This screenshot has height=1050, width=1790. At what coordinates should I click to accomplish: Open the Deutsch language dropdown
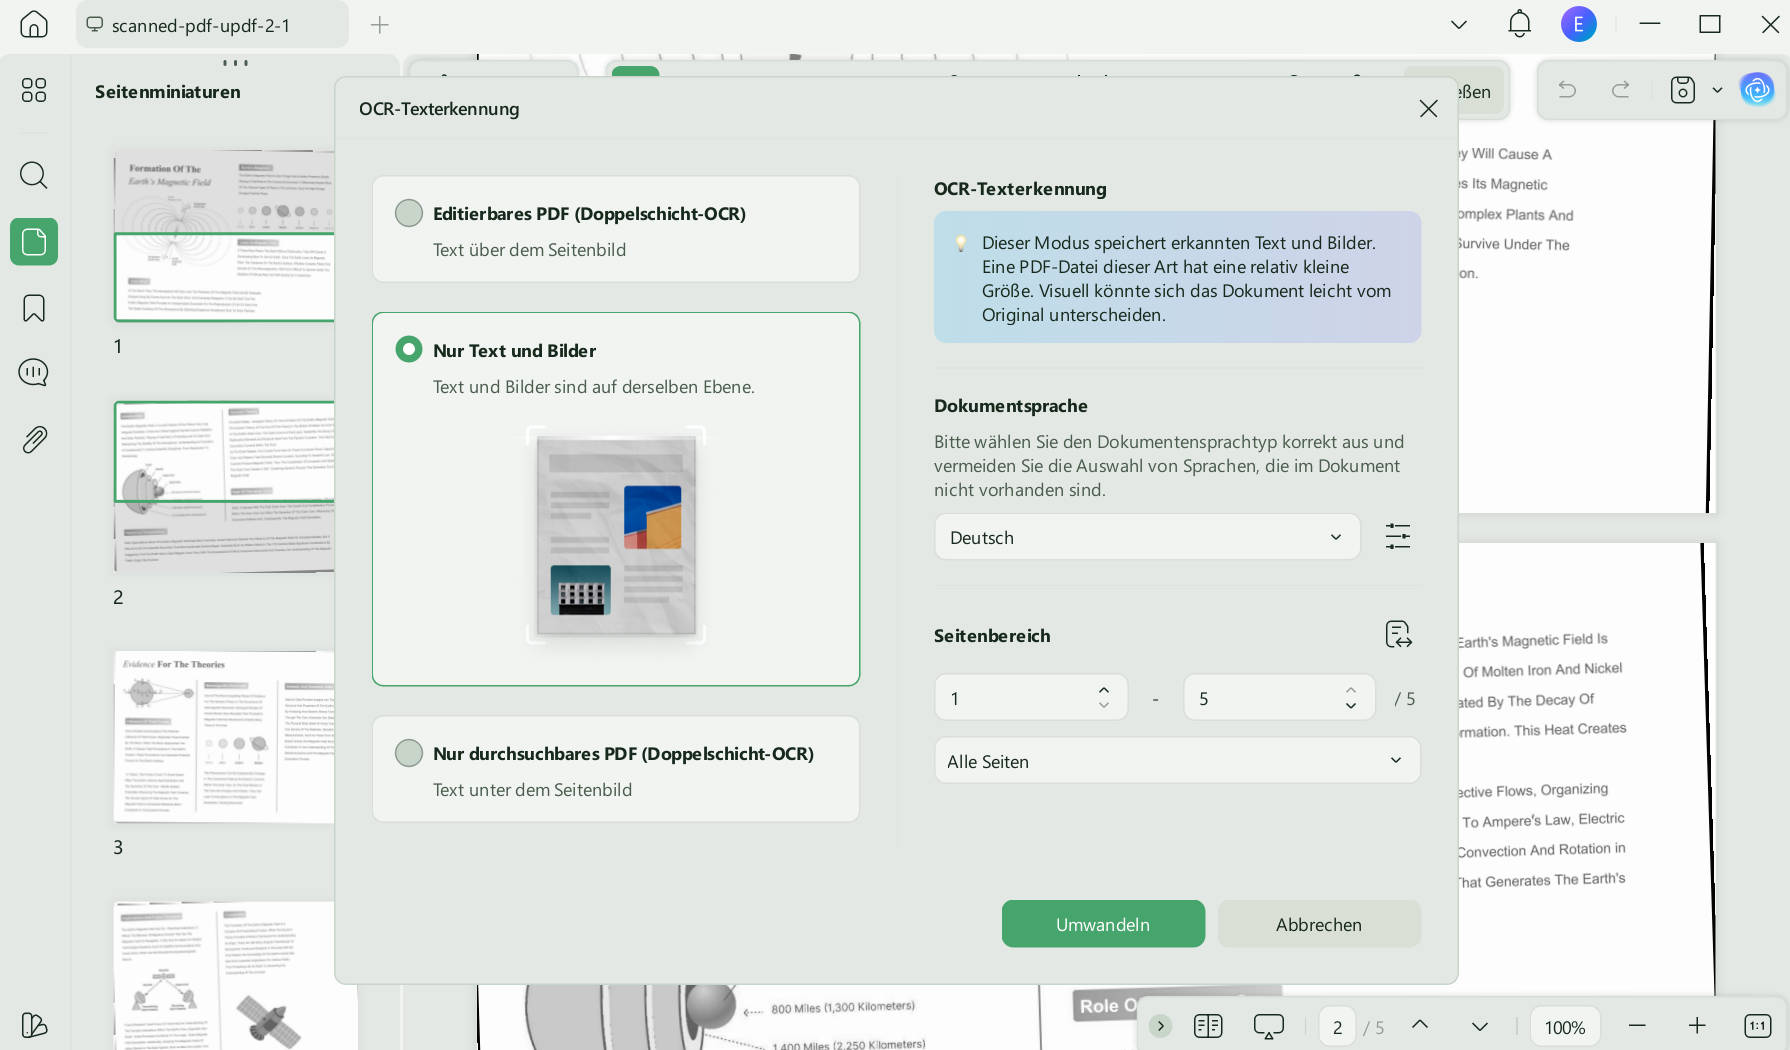click(x=1147, y=537)
